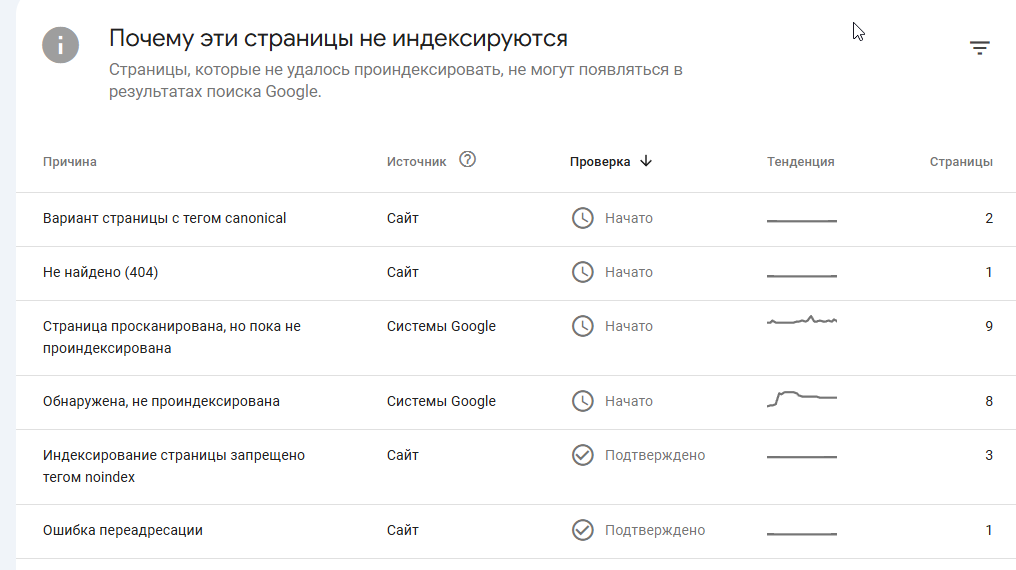
Task: Open Вариант страницы с тегом canonical row
Action: [x=165, y=218]
